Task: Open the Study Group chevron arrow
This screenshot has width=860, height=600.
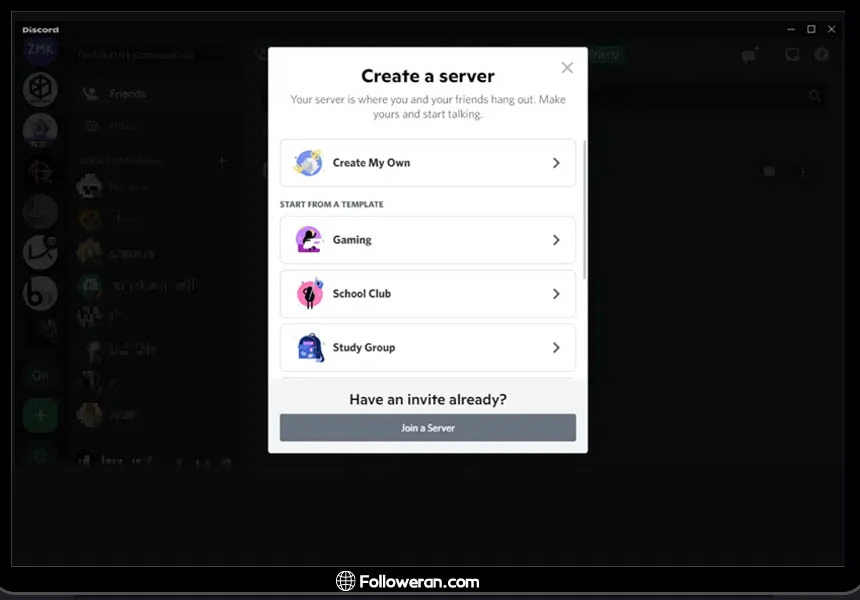Action: [x=556, y=348]
